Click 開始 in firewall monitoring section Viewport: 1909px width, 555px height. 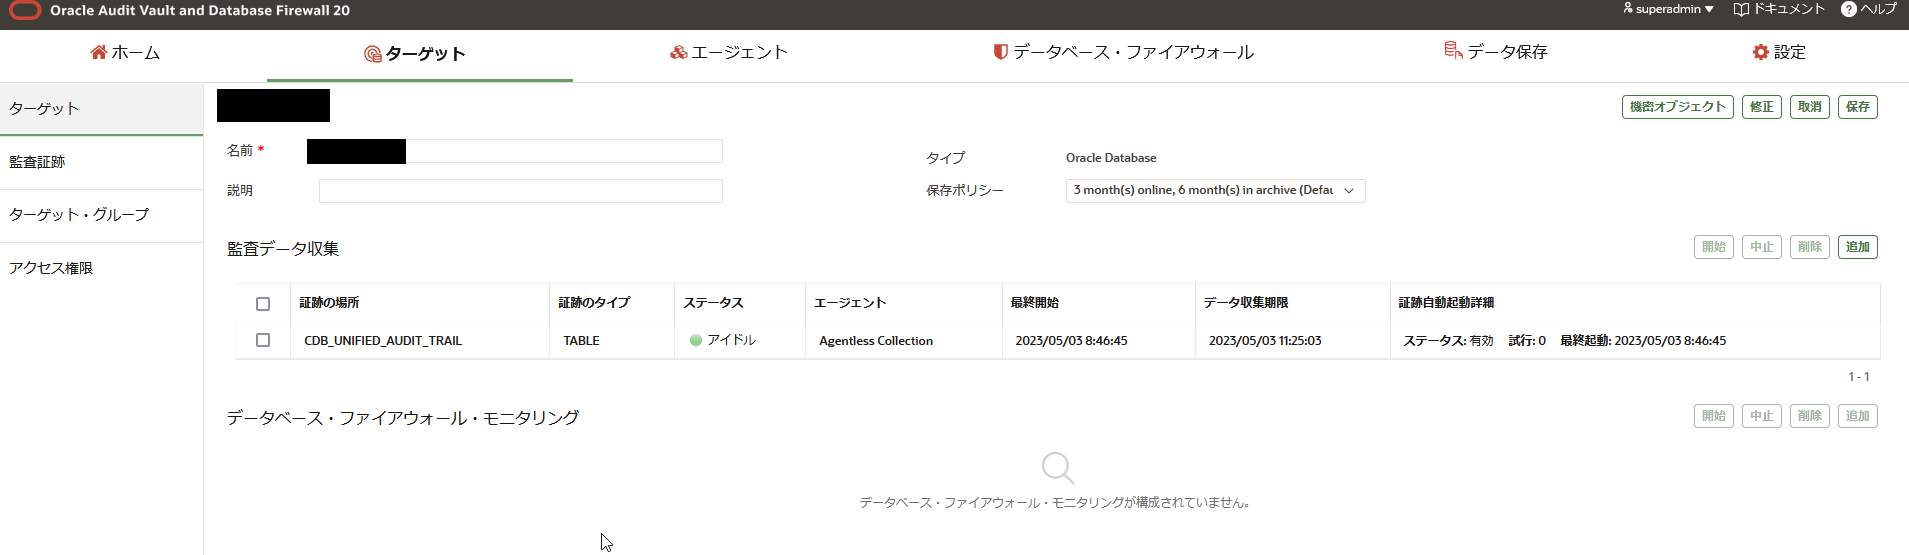pyautogui.click(x=1713, y=416)
